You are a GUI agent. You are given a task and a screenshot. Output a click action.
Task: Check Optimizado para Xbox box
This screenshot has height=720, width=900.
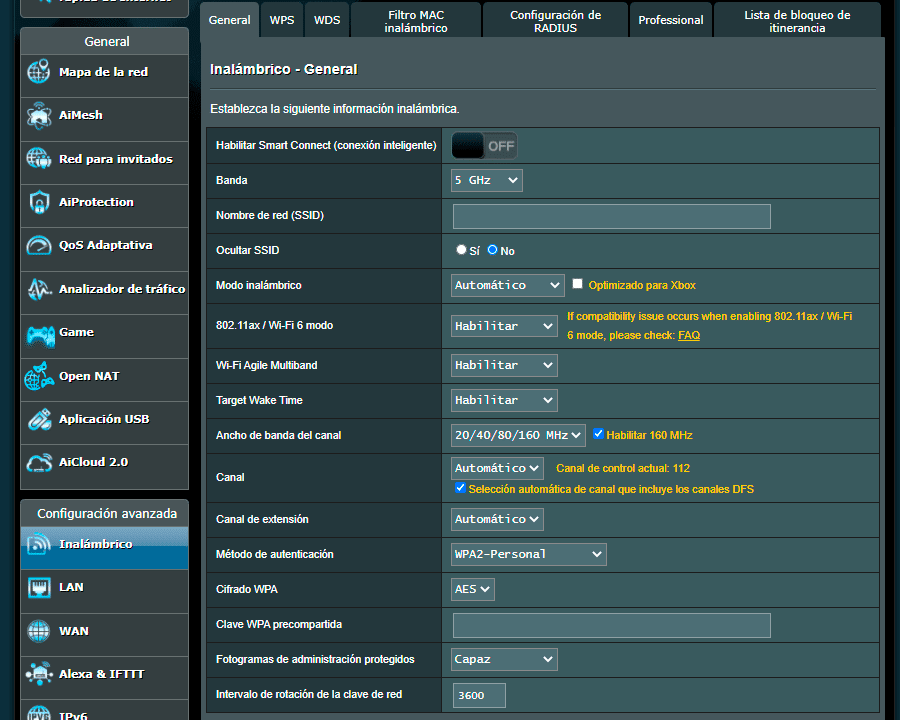[577, 284]
